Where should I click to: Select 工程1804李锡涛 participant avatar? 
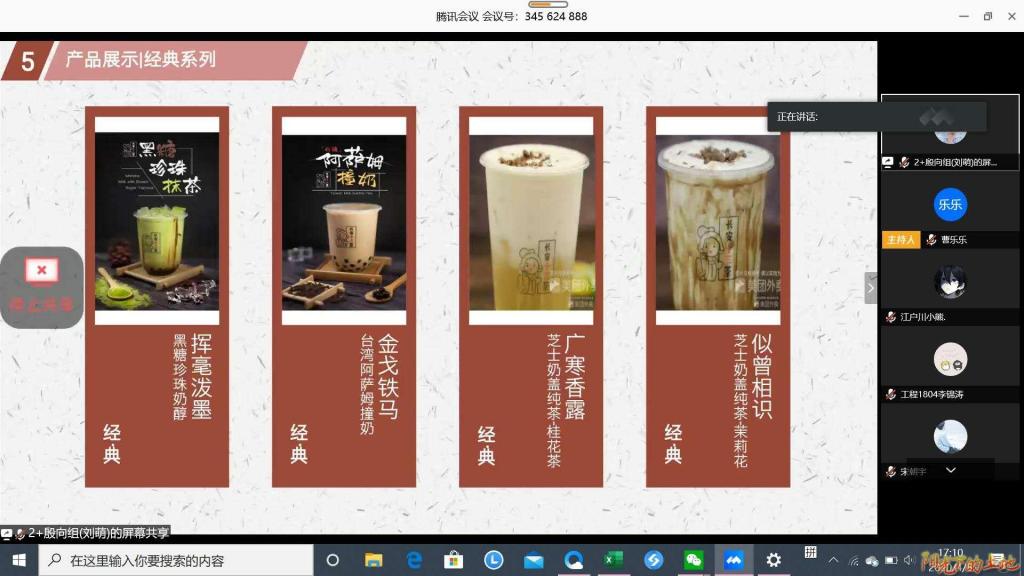tap(950, 358)
